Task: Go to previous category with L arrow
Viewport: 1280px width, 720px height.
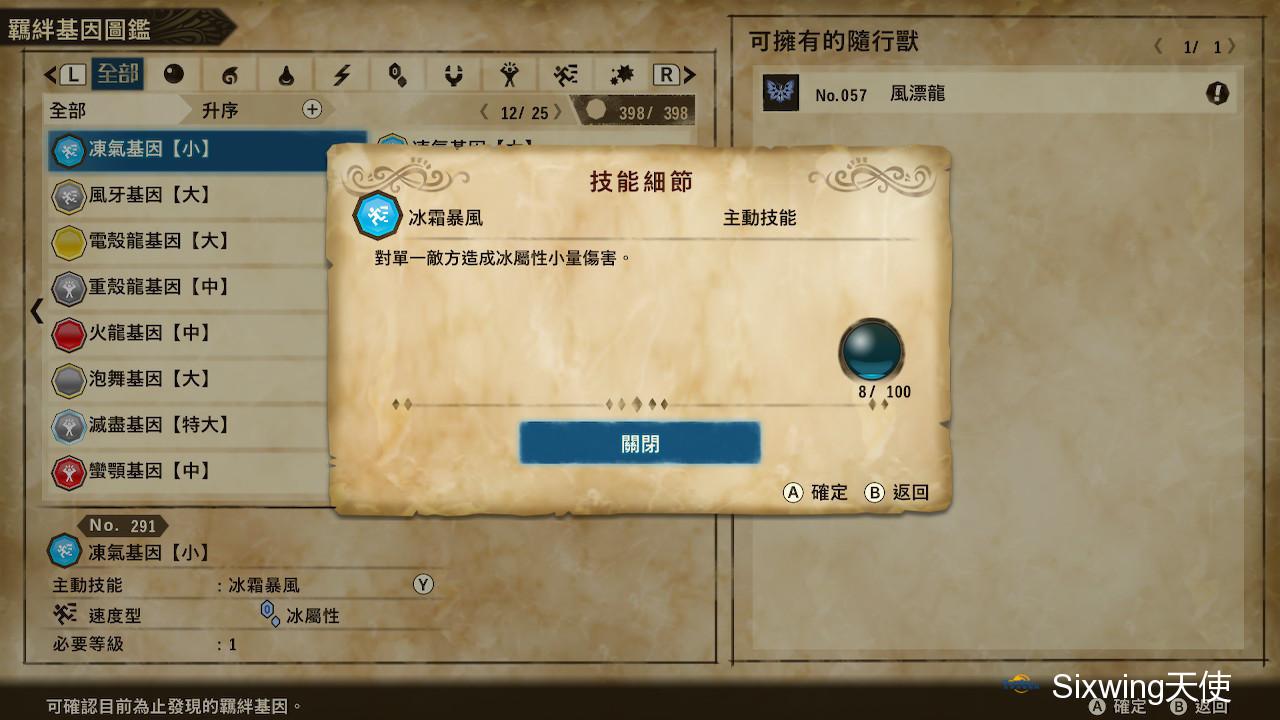Action: pyautogui.click(x=65, y=75)
